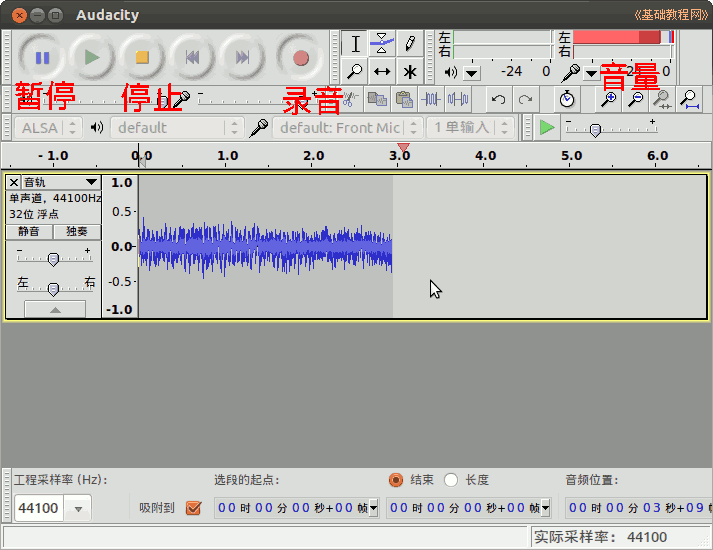
Task: Select the Multi-tool asterisk mode
Action: coord(409,71)
